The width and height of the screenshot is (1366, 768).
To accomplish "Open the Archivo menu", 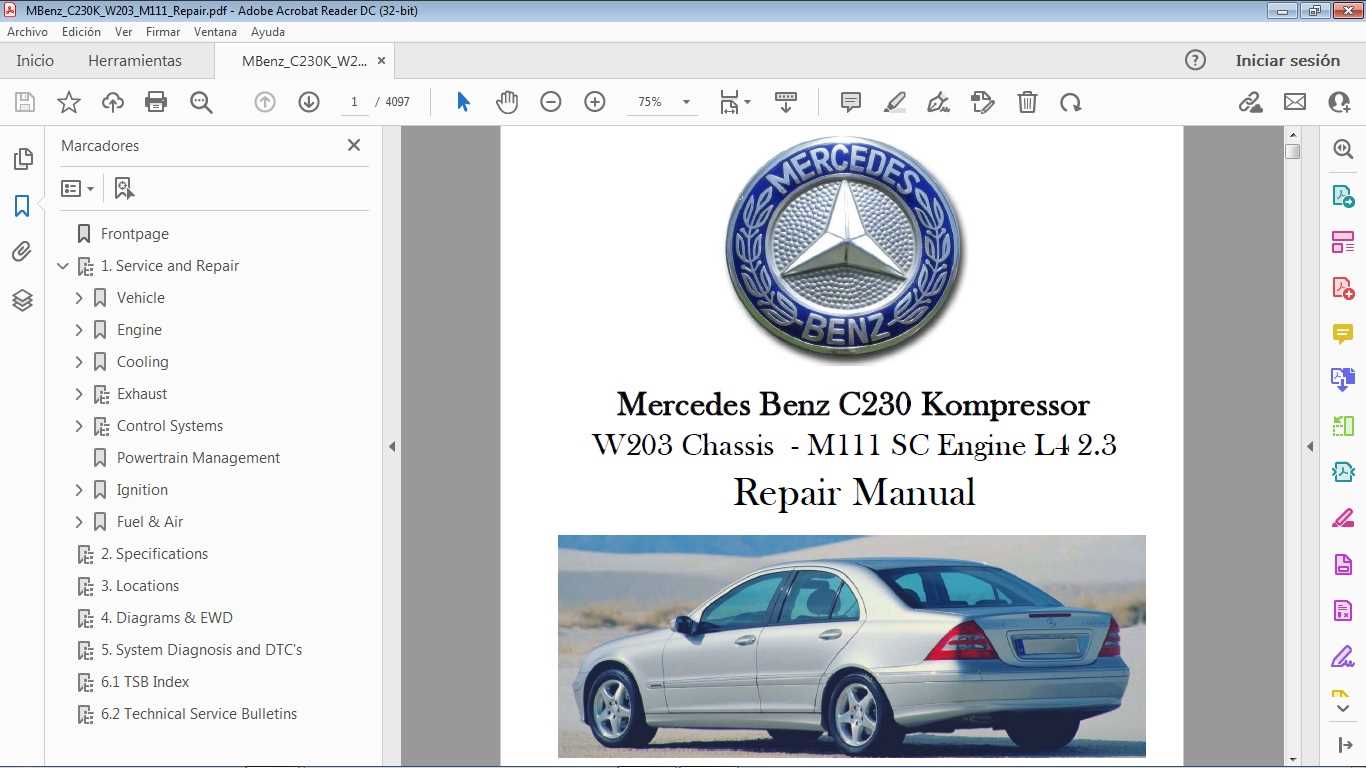I will pos(28,32).
